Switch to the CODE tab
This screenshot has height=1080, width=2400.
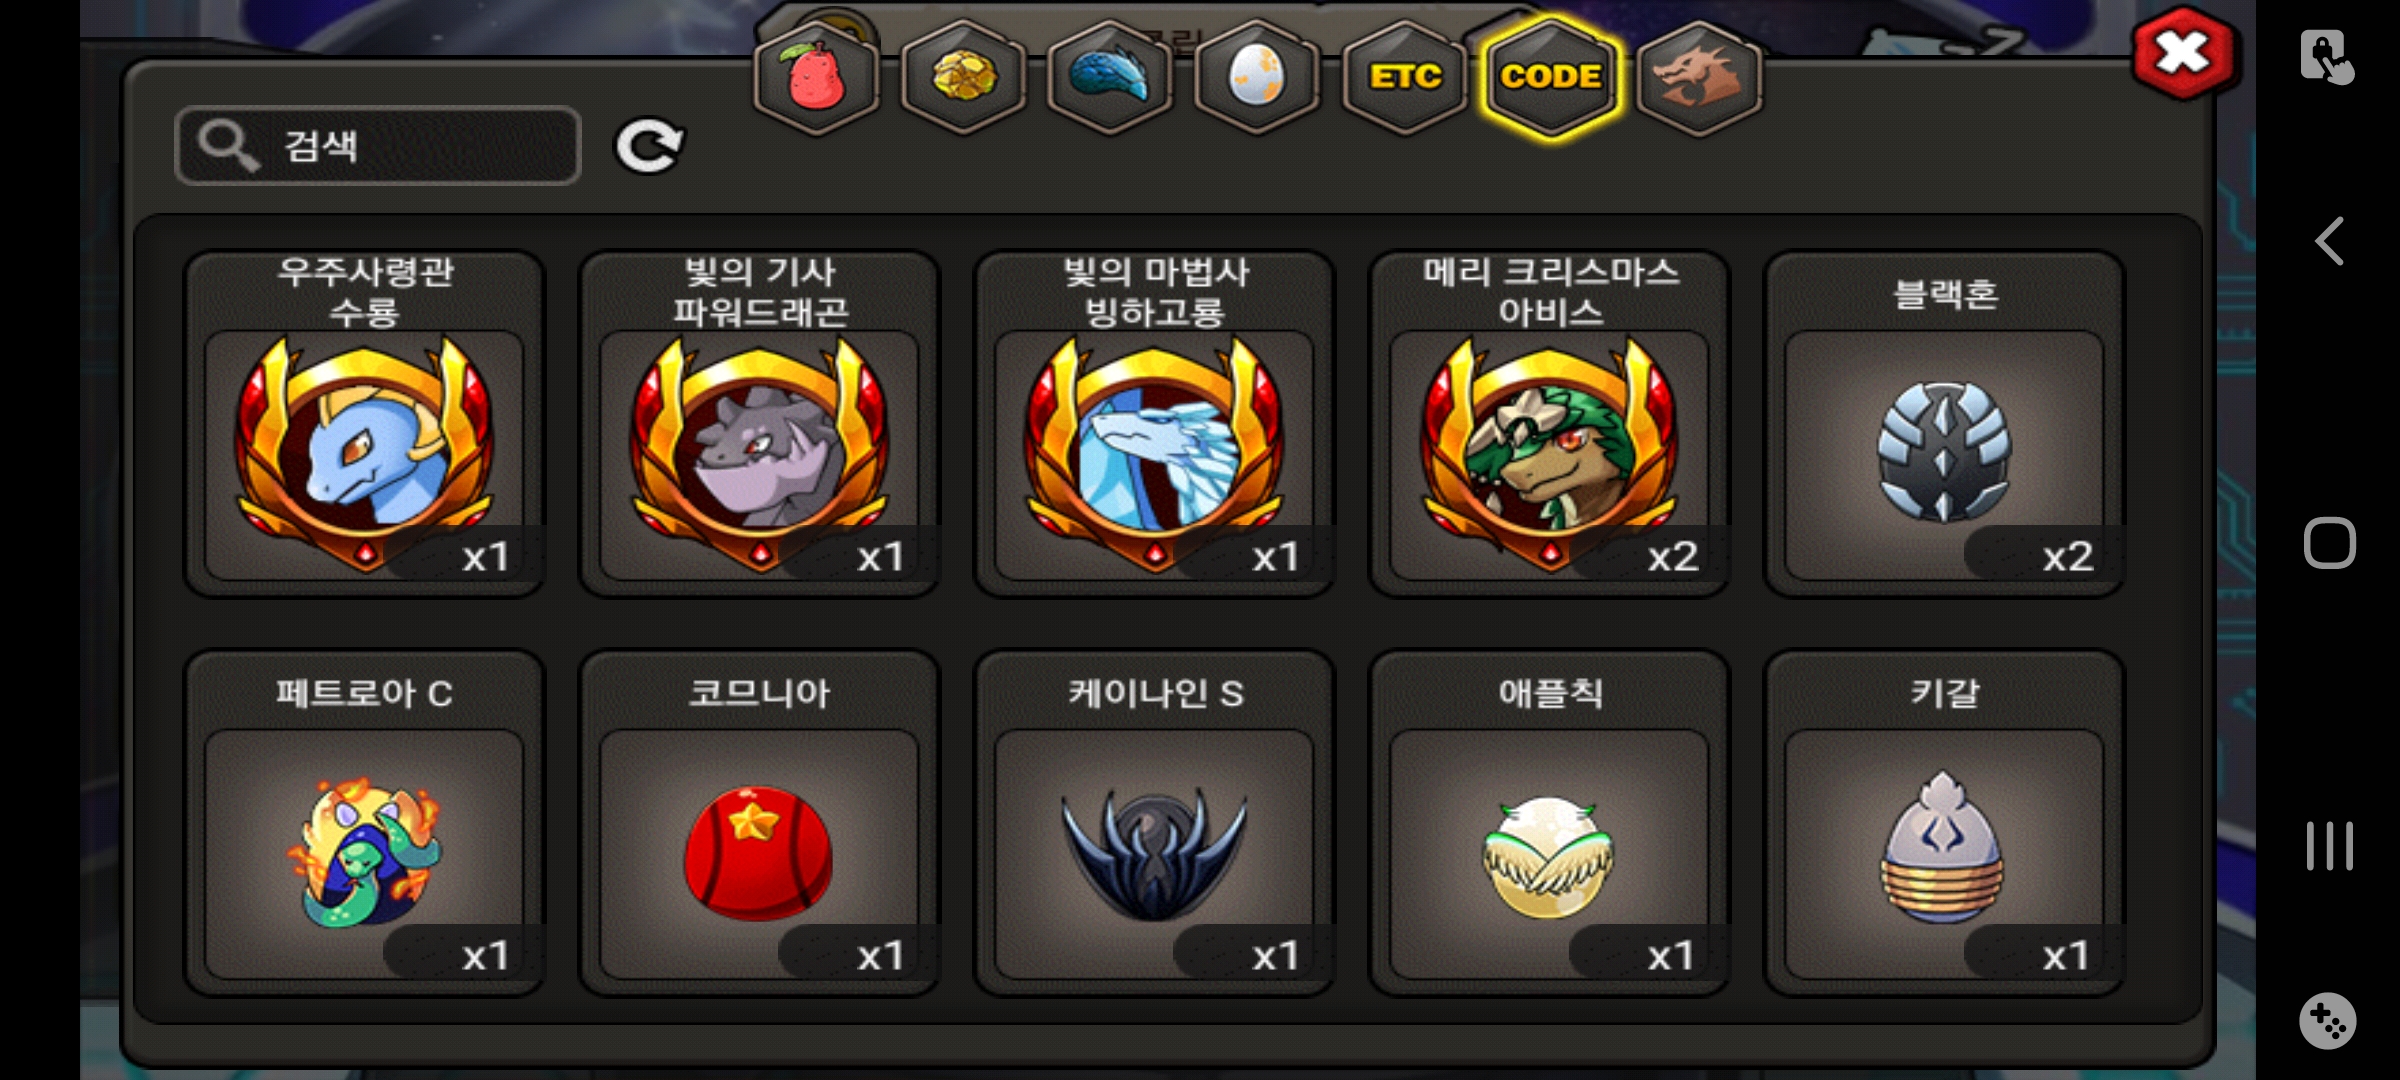[x=1551, y=78]
